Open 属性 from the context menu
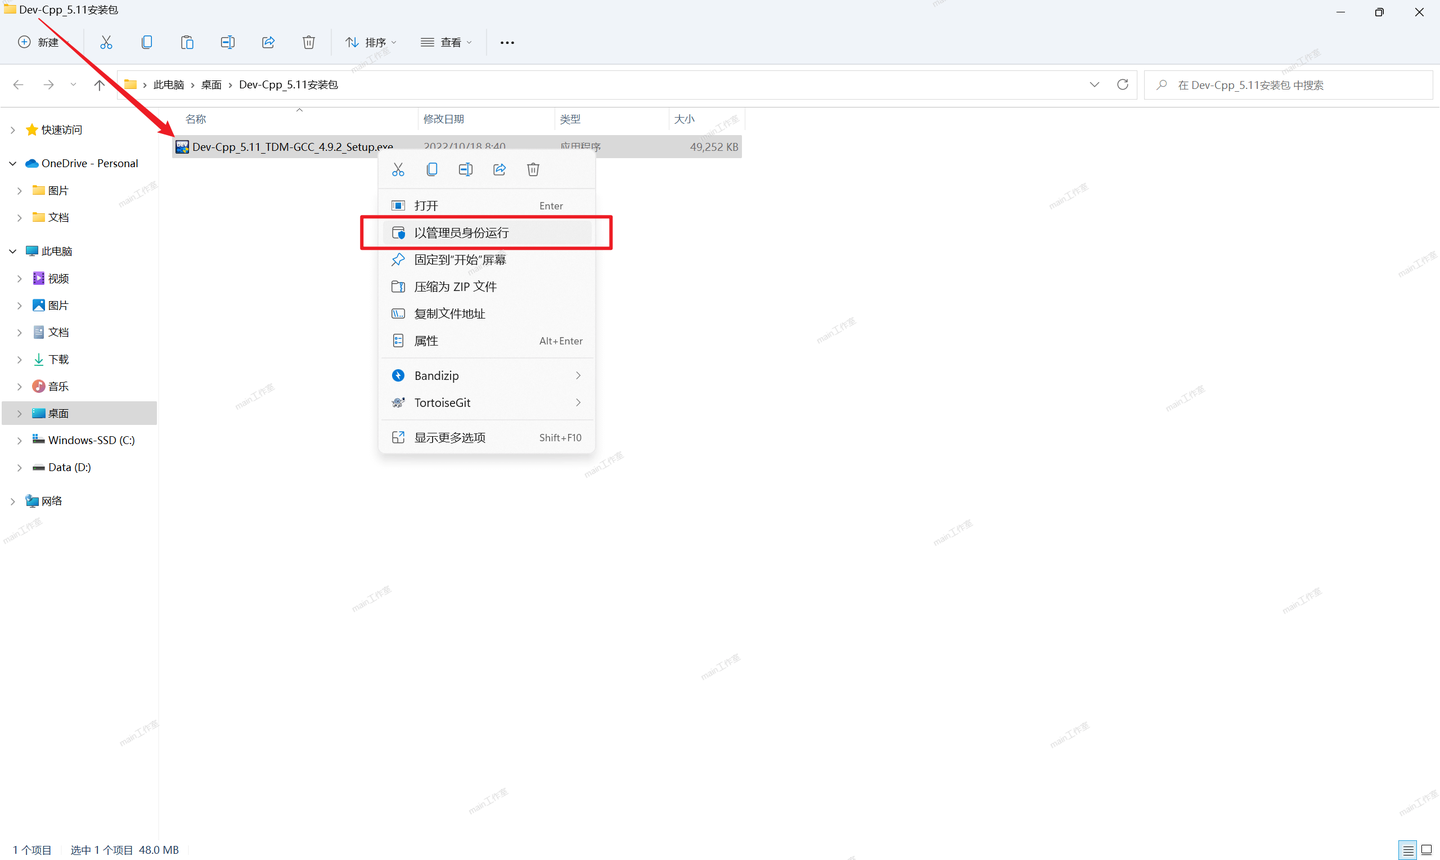 click(487, 340)
